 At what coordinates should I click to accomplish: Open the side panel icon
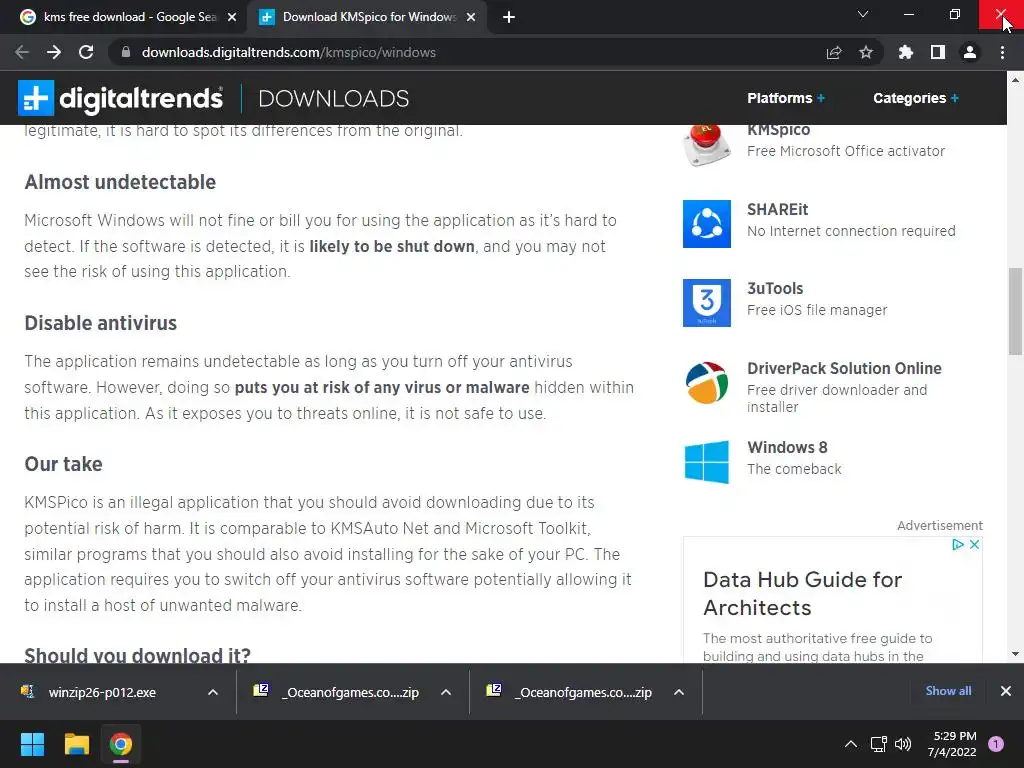click(x=938, y=52)
